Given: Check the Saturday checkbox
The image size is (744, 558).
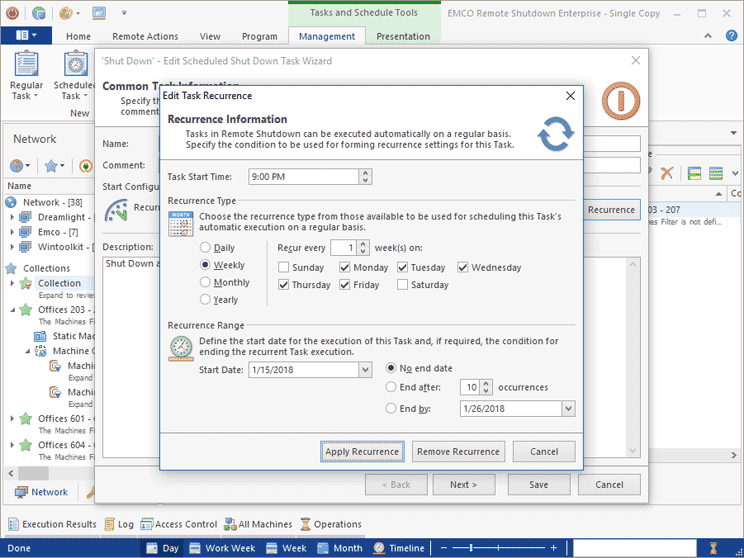Looking at the screenshot, I should tap(403, 285).
